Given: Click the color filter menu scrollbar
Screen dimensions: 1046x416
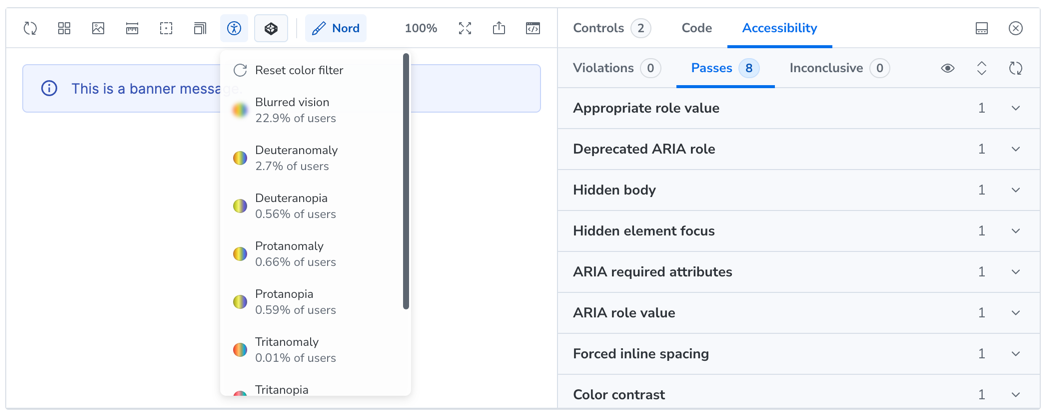Looking at the screenshot, I should click(406, 181).
